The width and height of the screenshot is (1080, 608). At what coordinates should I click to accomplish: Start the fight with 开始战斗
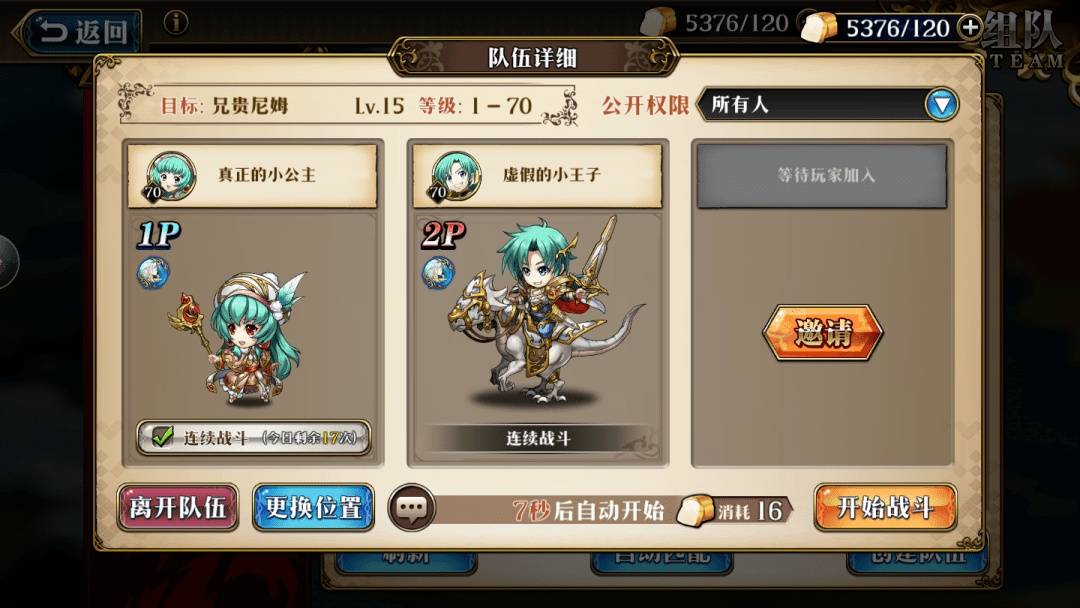(885, 507)
